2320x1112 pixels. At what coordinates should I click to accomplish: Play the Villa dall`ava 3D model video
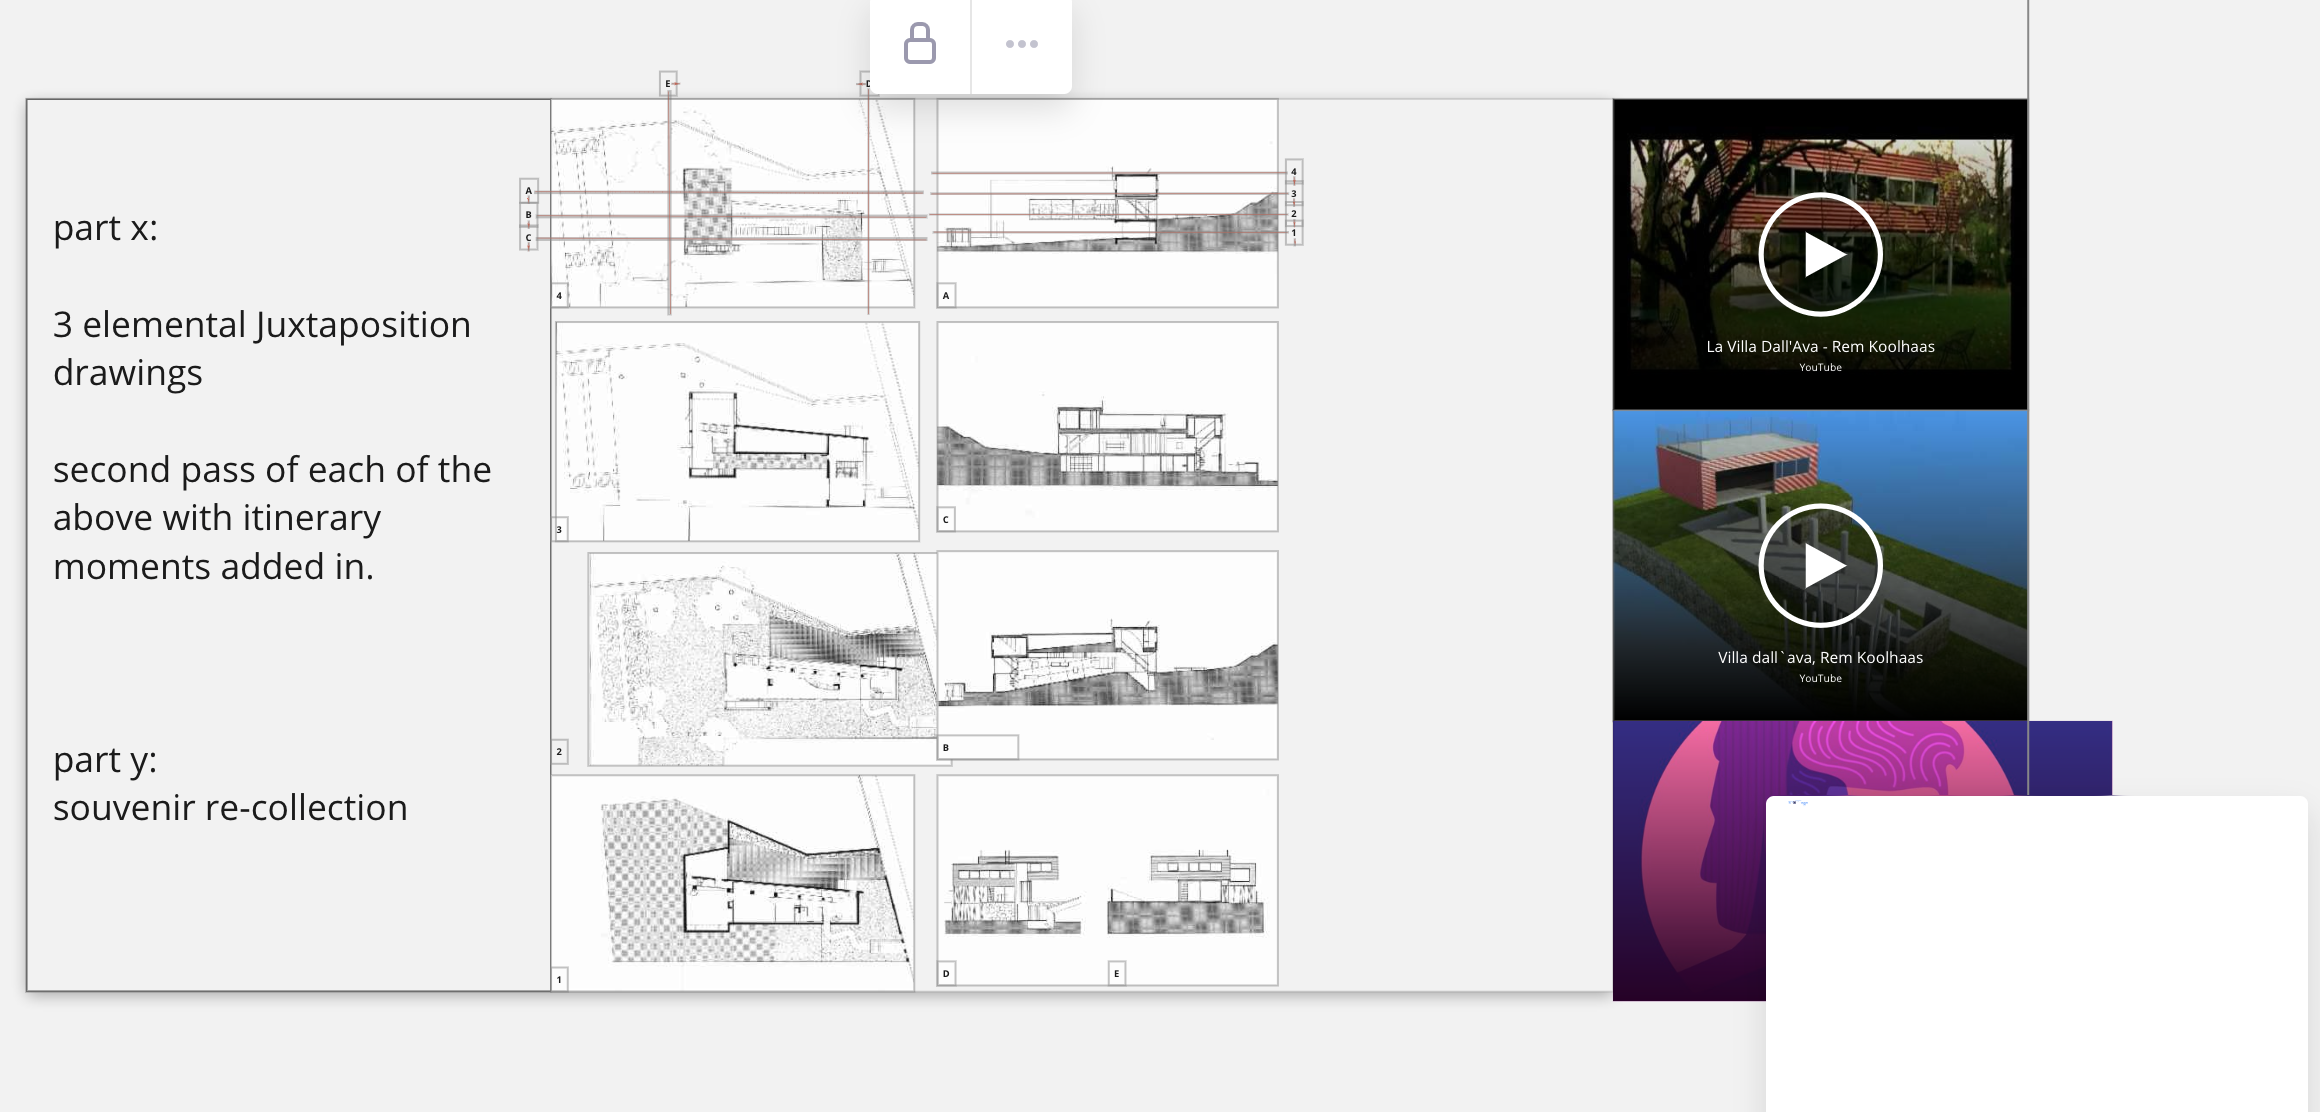click(1820, 566)
